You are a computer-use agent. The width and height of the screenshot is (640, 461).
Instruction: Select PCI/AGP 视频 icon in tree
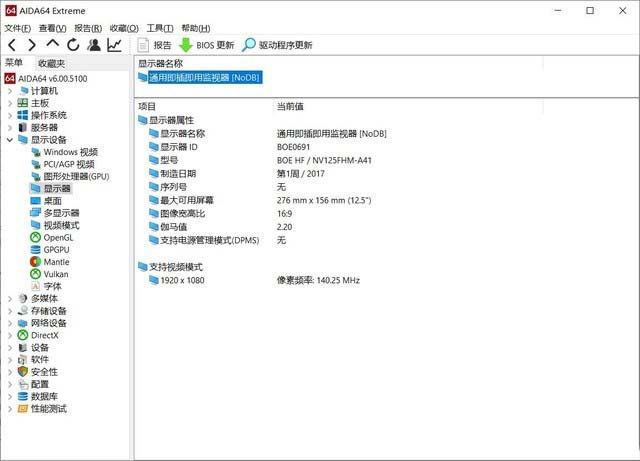[x=36, y=164]
